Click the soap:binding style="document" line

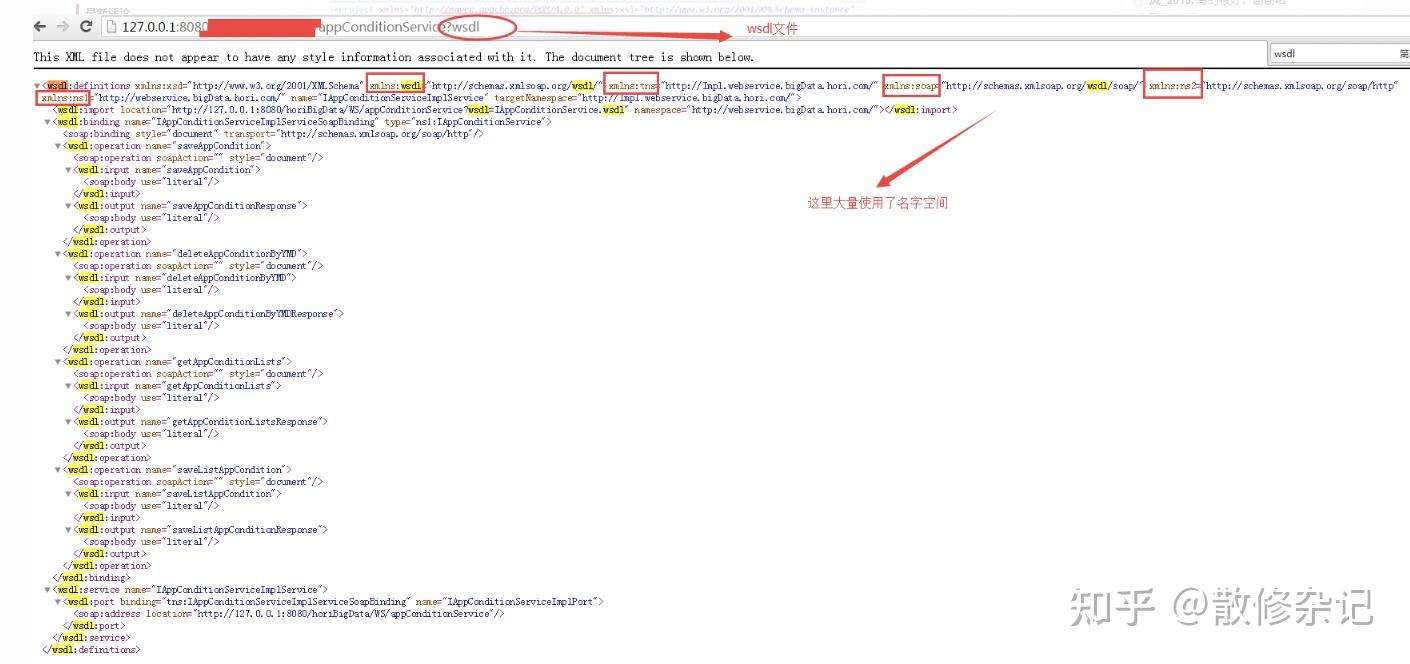(273, 134)
